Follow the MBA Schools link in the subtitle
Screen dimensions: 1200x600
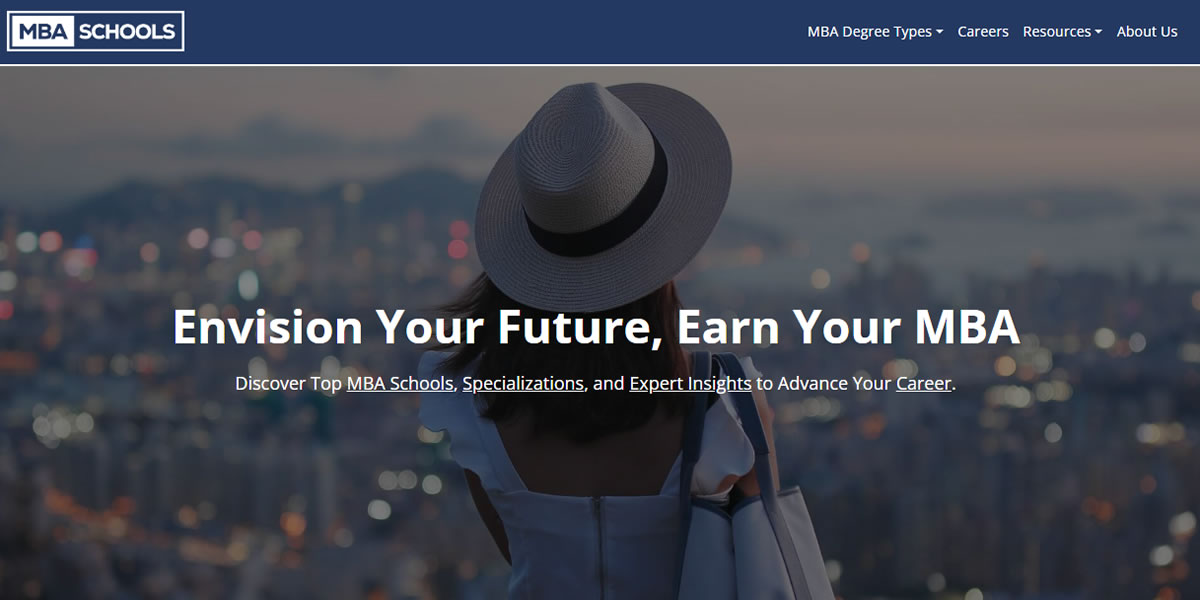point(399,383)
